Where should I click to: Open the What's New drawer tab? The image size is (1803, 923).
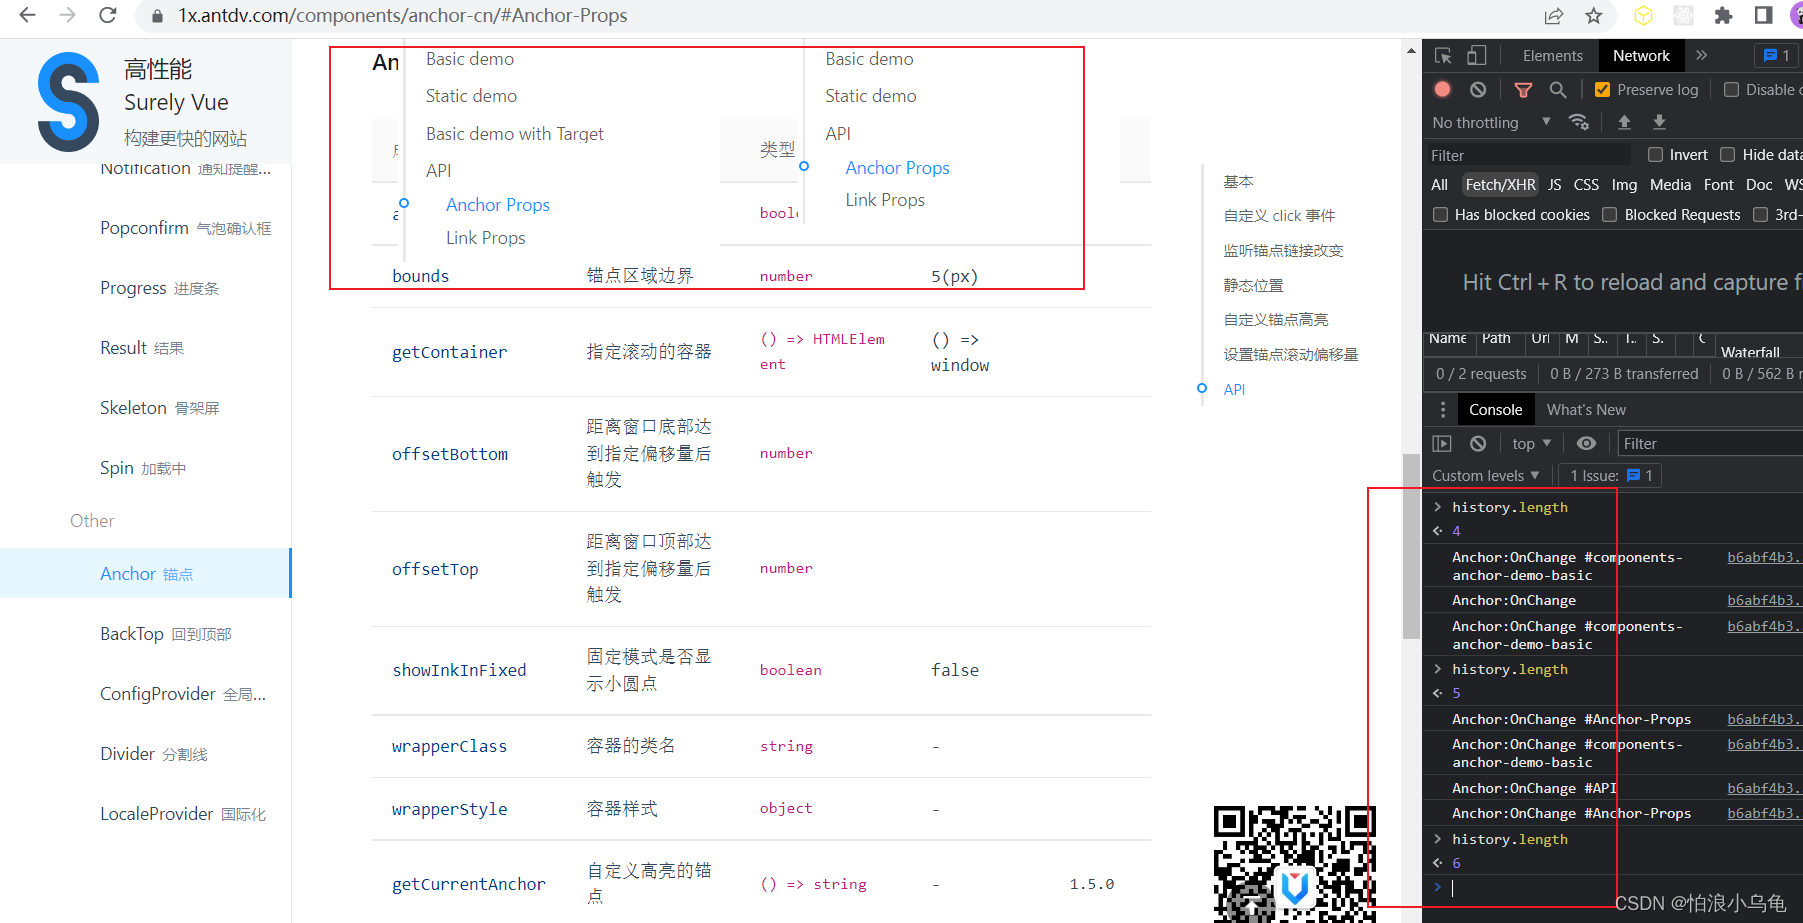click(1586, 410)
